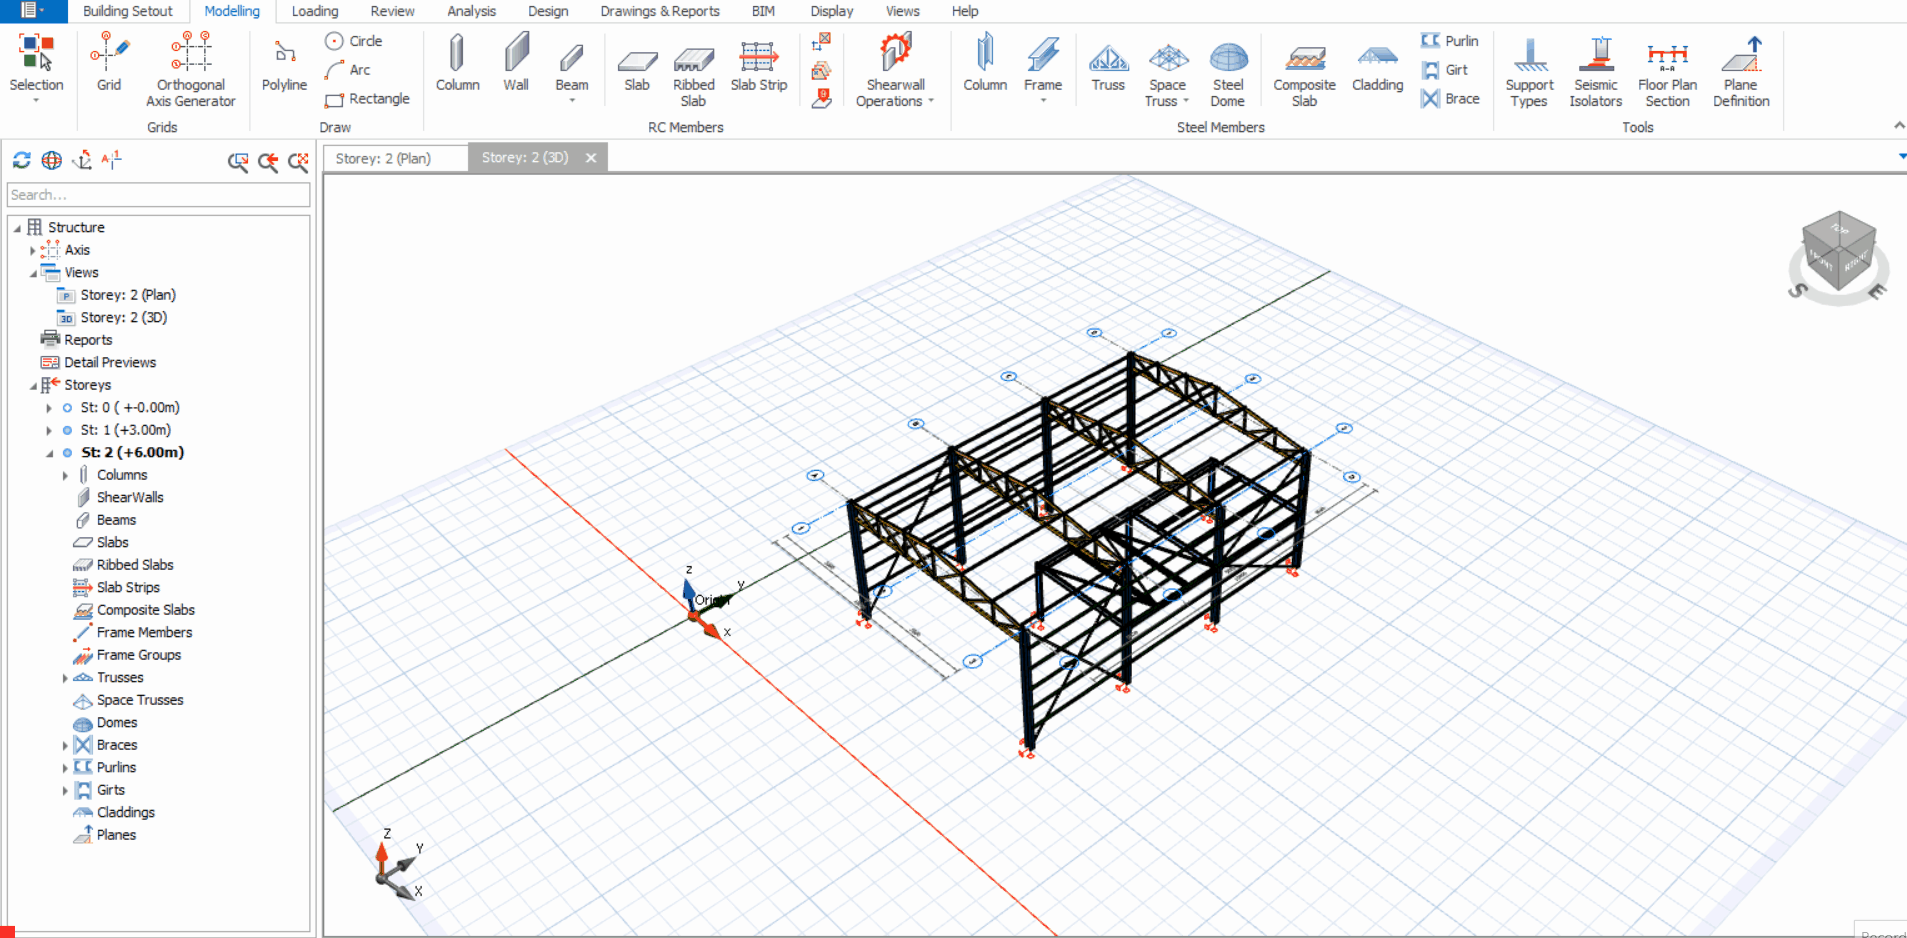Viewport: 1907px width, 938px height.
Task: Click the Rectangle draw button
Action: pyautogui.click(x=368, y=99)
